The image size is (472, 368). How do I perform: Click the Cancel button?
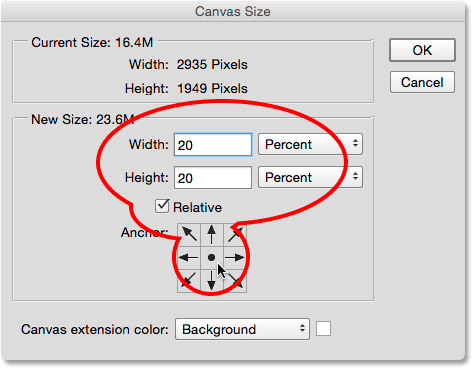(x=422, y=82)
